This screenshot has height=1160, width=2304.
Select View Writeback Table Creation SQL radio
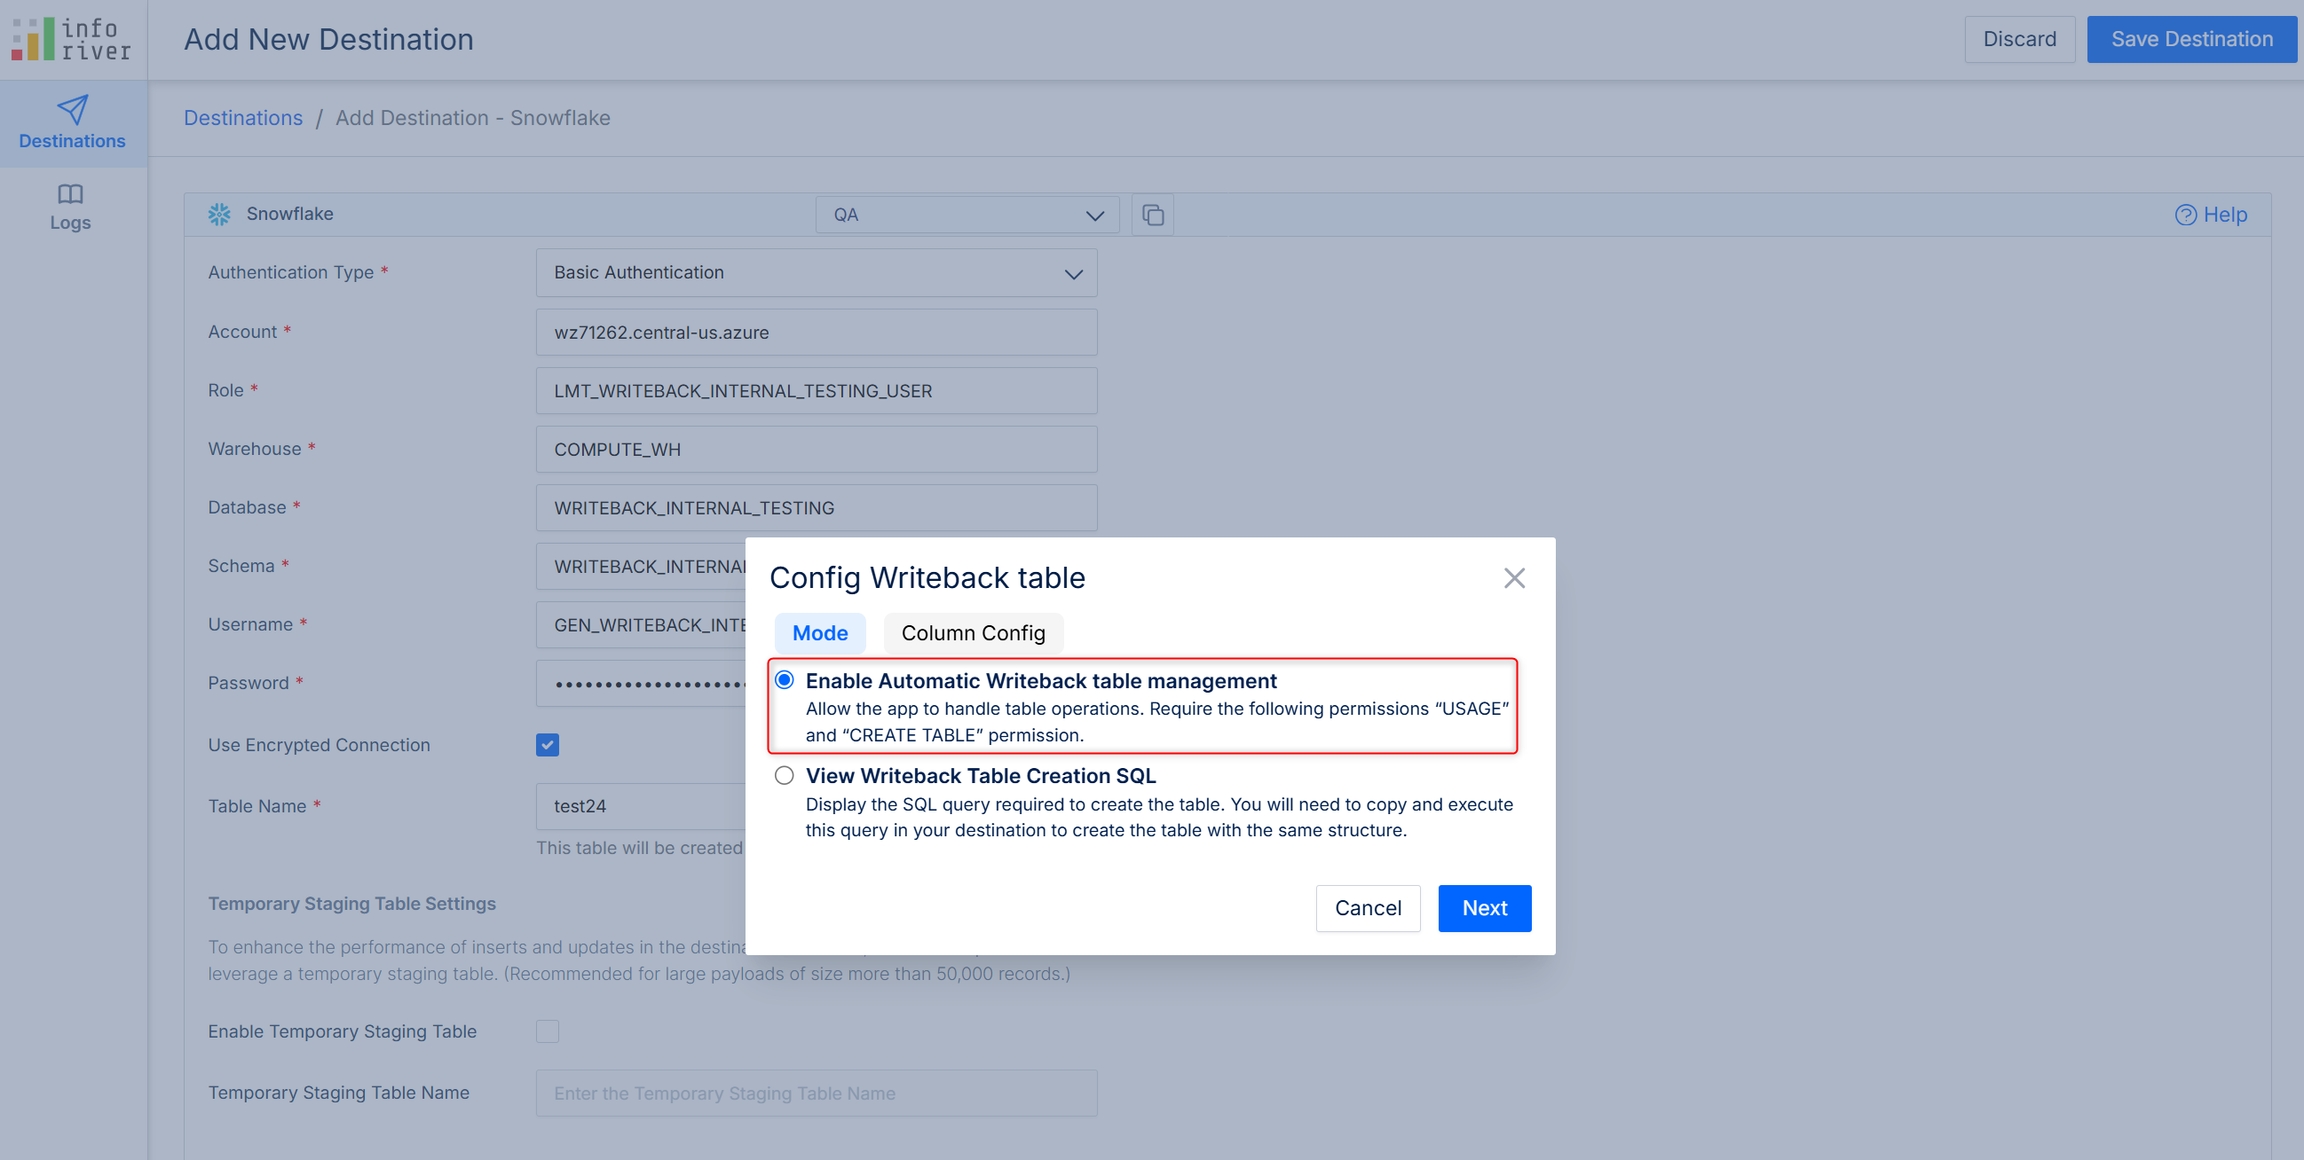coord(785,775)
